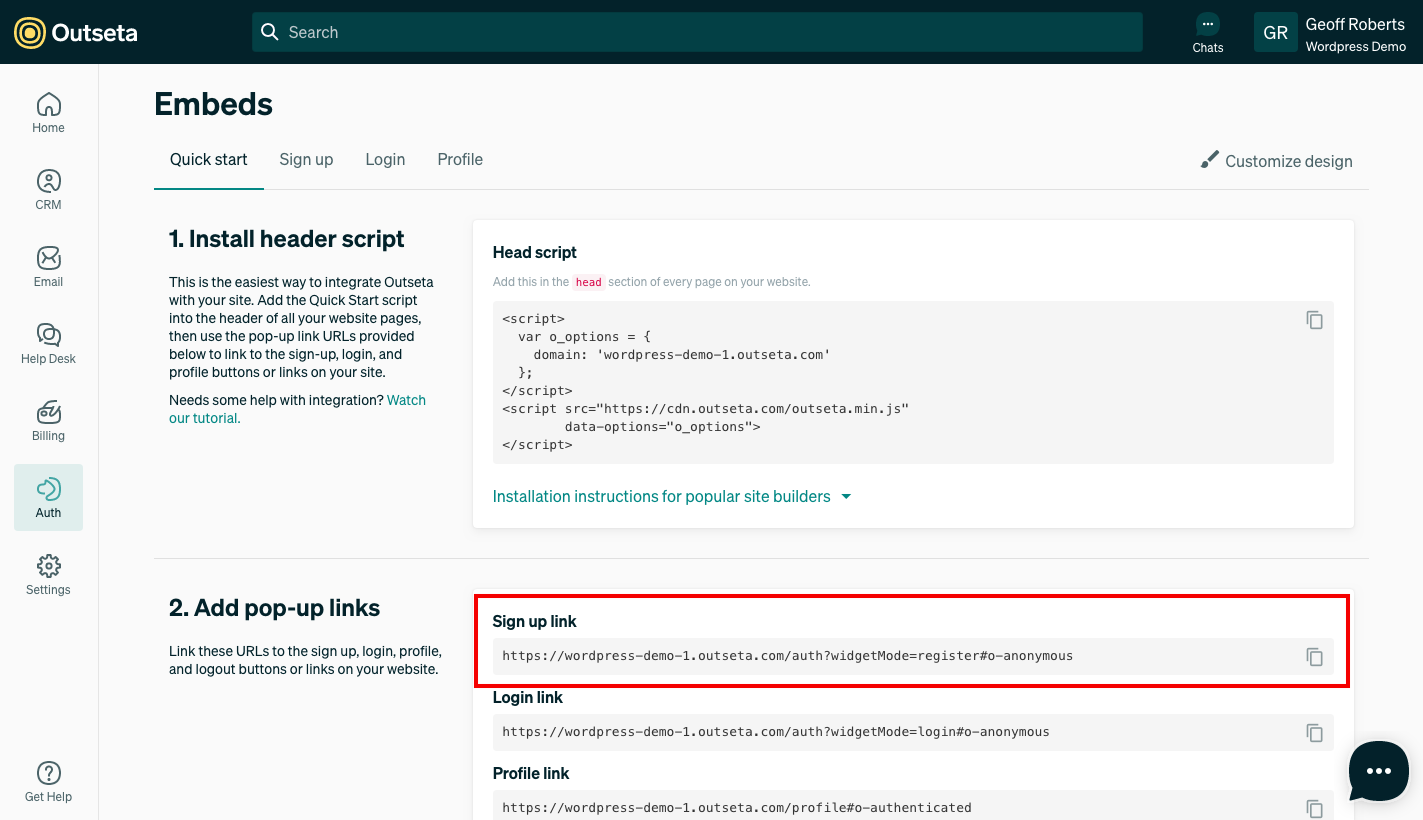Screen dimensions: 1423x820
Task: Open Settings gear in sidebar
Action: pos(48,575)
